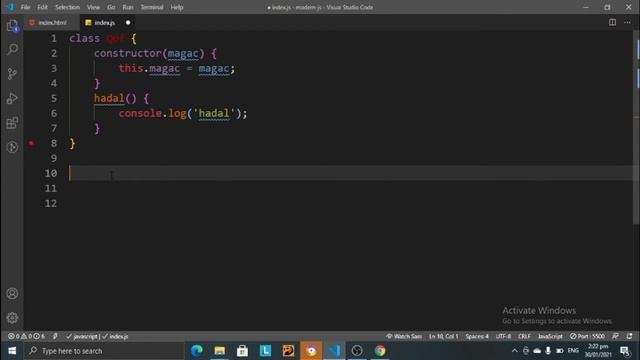Click the word constructor on line 2

[x=128, y=53]
